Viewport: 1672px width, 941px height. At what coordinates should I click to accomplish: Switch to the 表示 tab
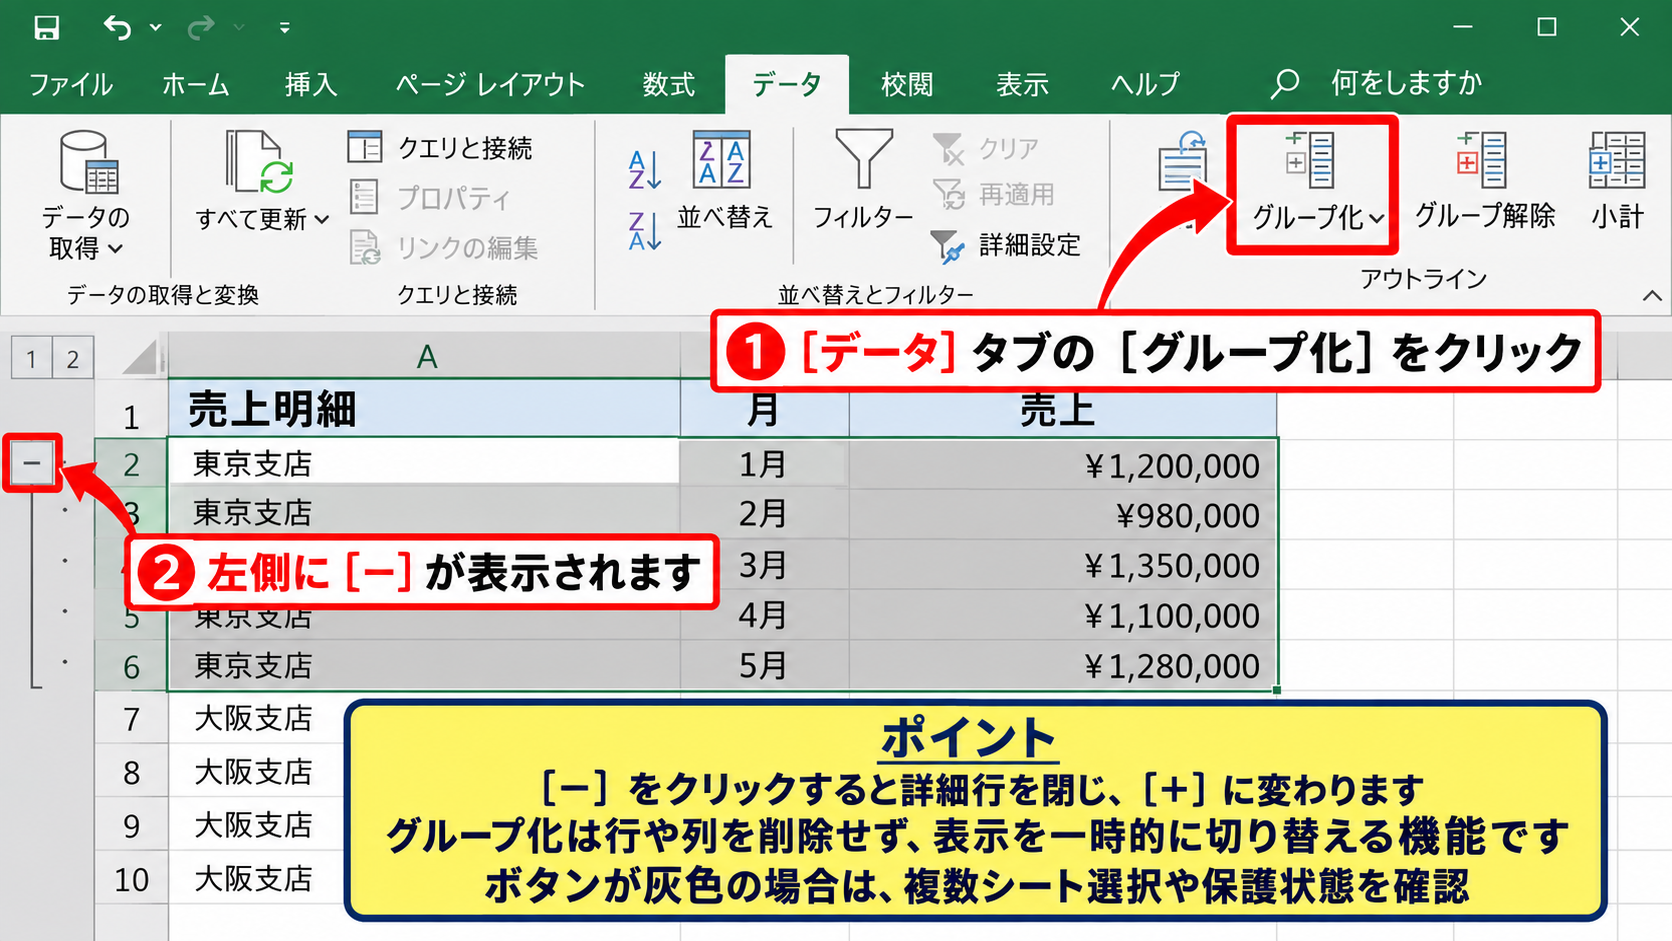pyautogui.click(x=1022, y=84)
